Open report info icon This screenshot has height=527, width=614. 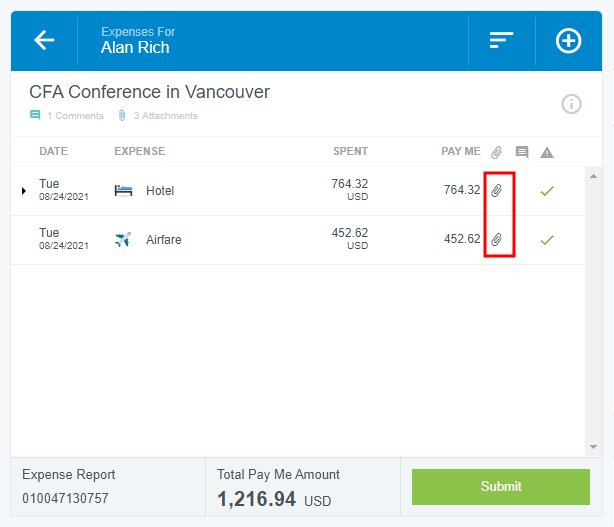click(571, 104)
